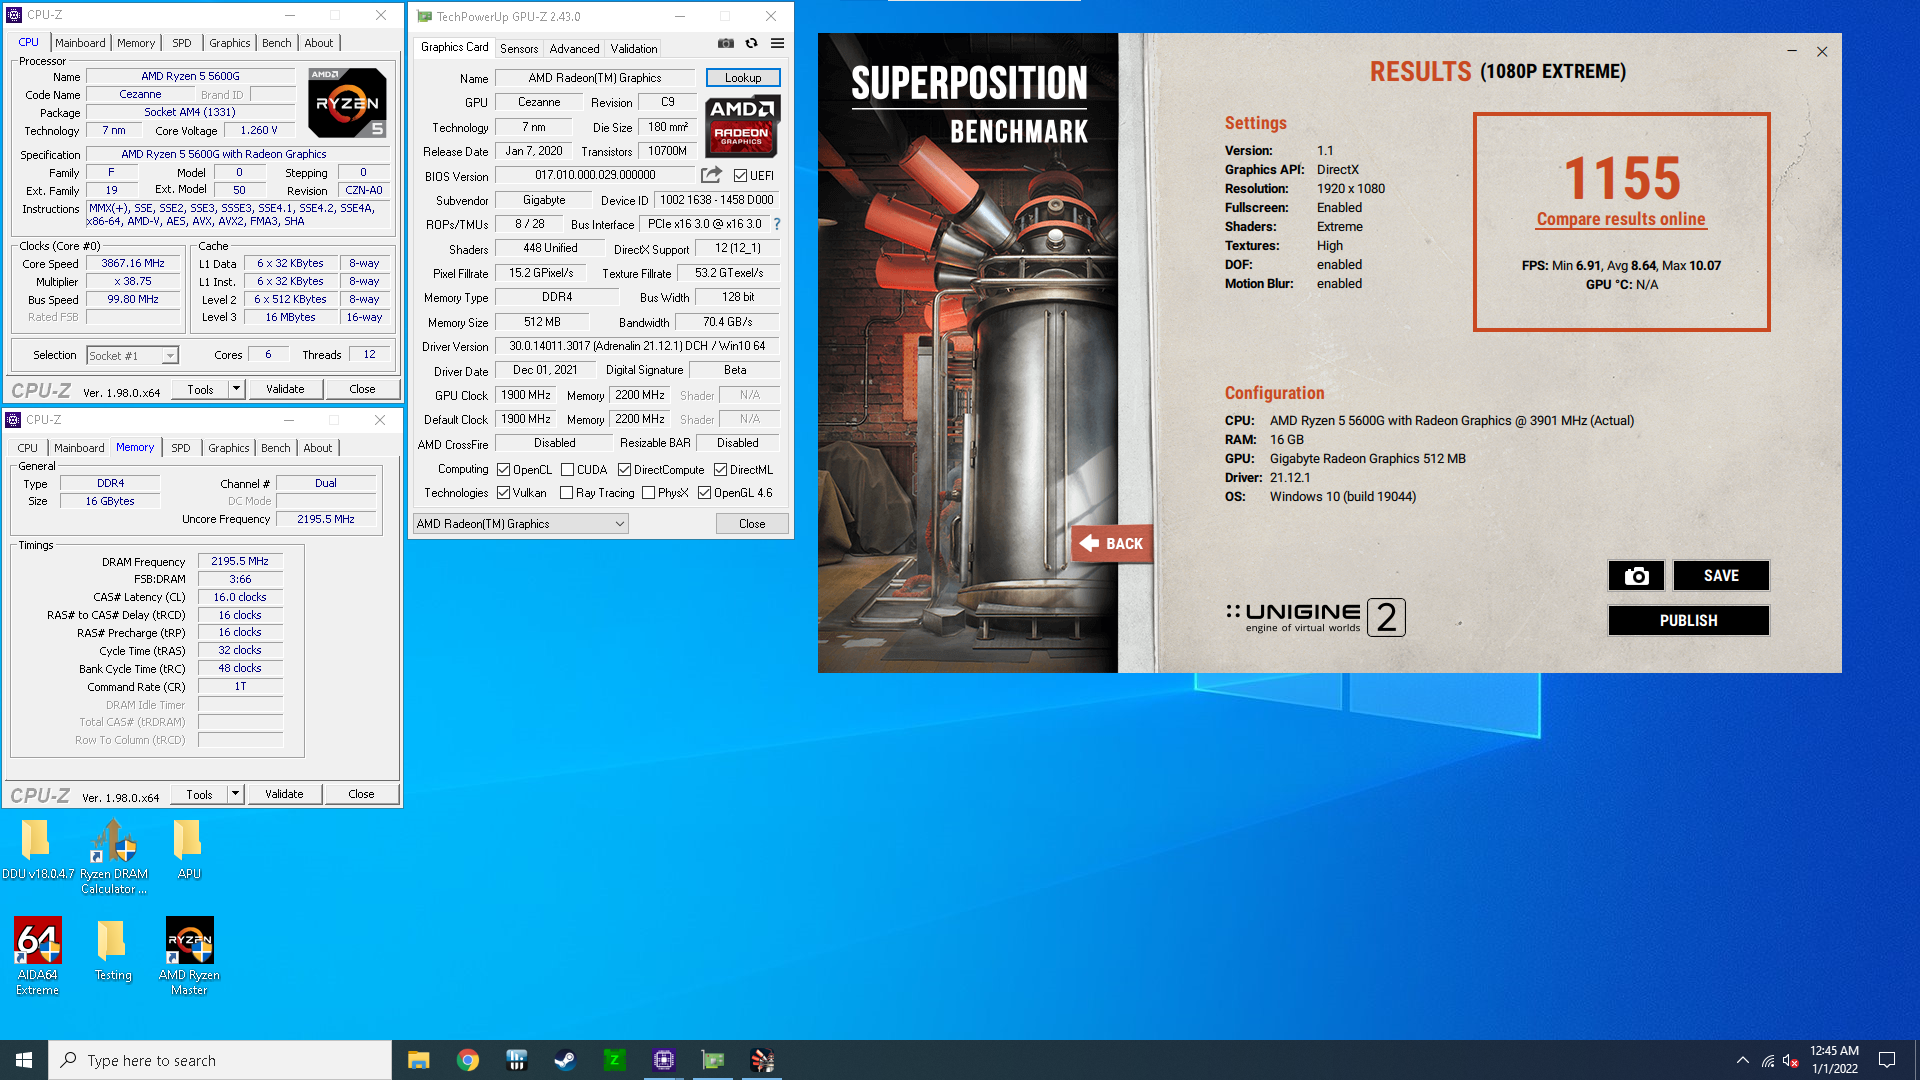Toggle the OpenCL checkbox
This screenshot has height=1080, width=1920.
click(x=503, y=470)
